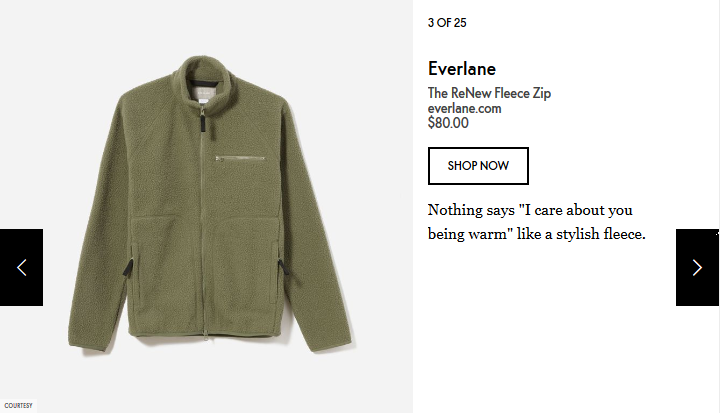
Task: Click the Everlane brand heading
Action: [x=462, y=69]
